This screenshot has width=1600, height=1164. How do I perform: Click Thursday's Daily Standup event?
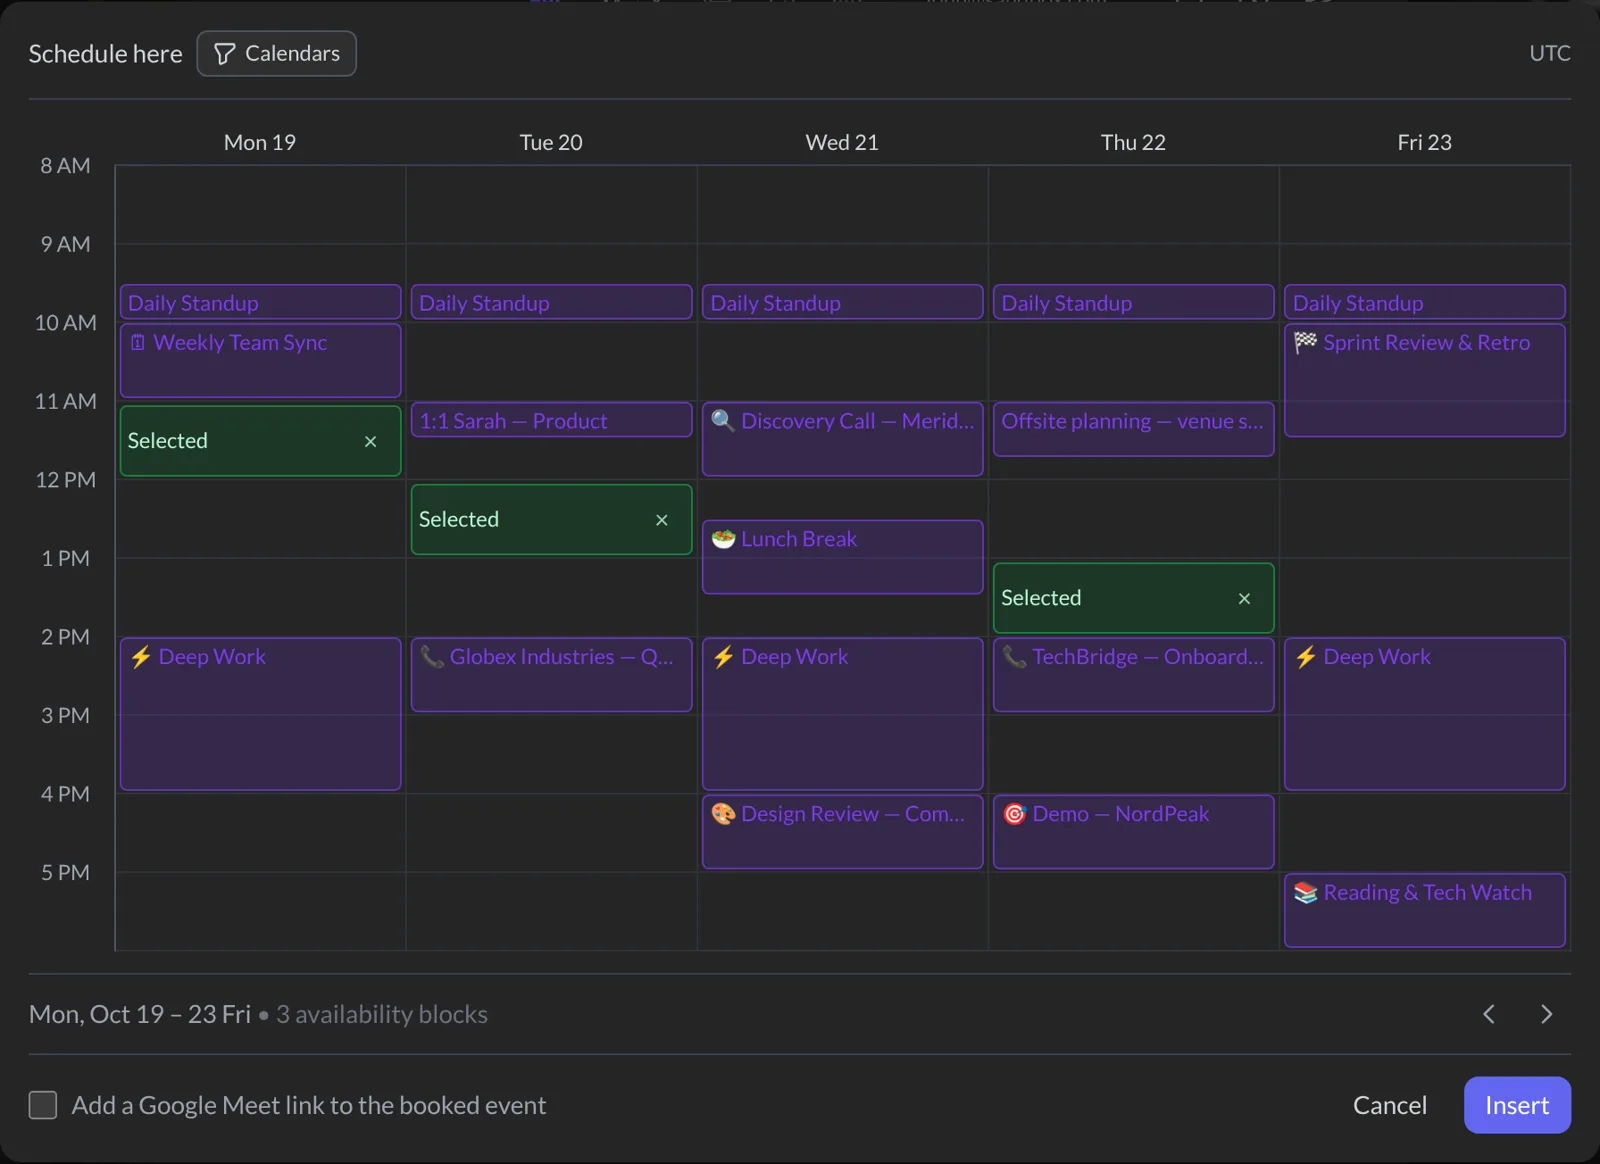point(1133,302)
